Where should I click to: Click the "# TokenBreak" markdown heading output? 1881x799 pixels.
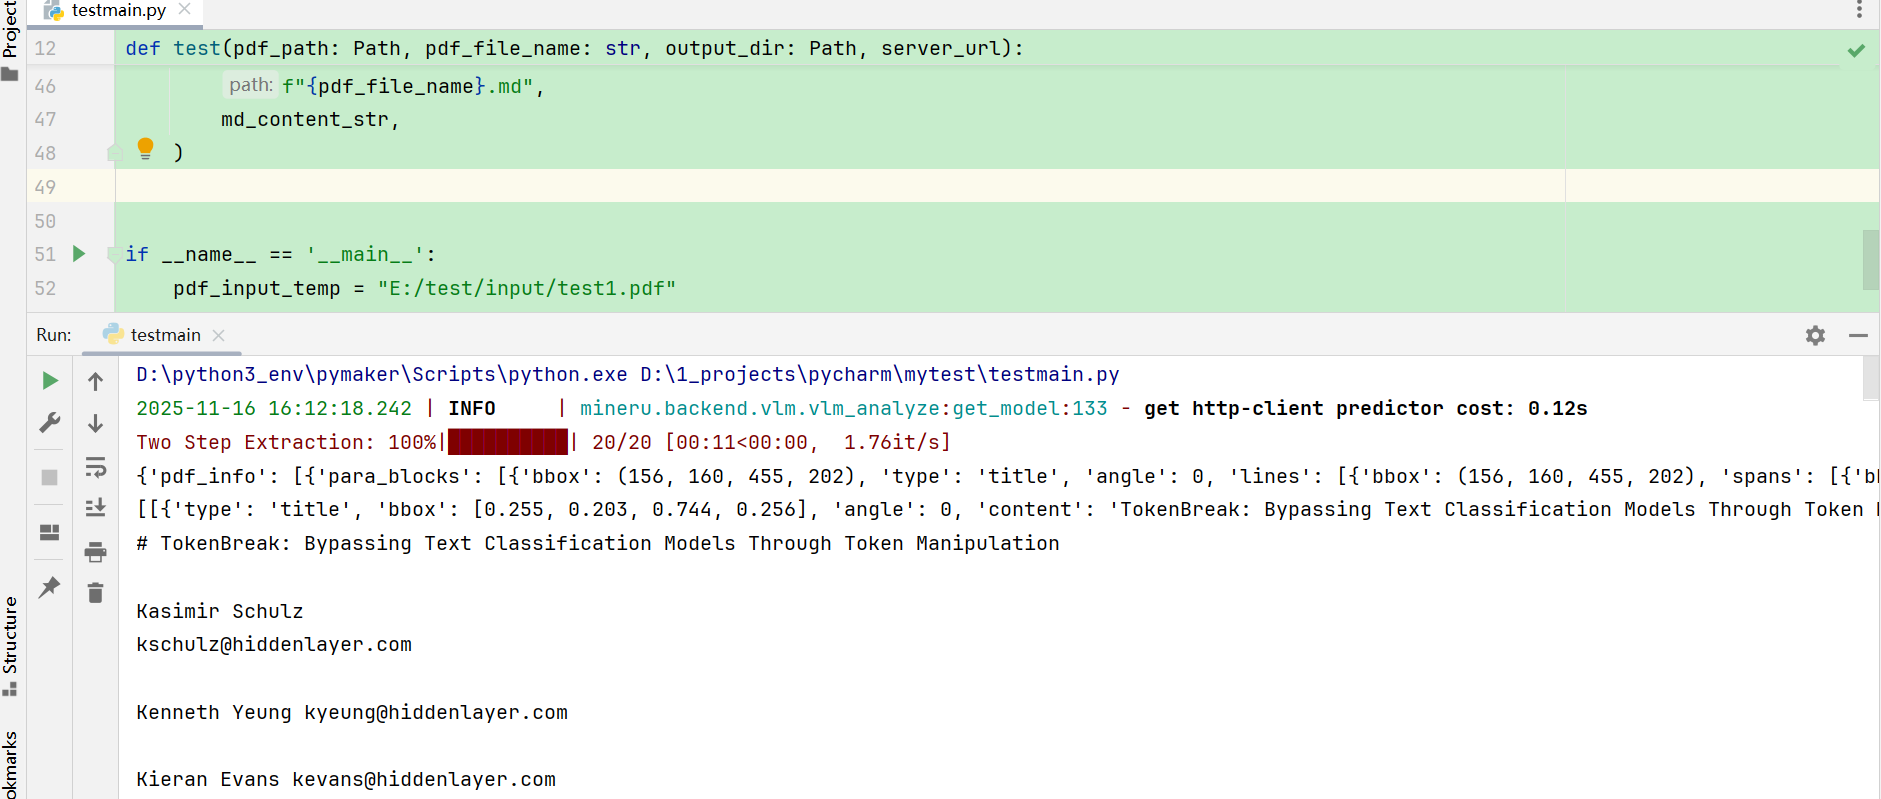(x=598, y=544)
